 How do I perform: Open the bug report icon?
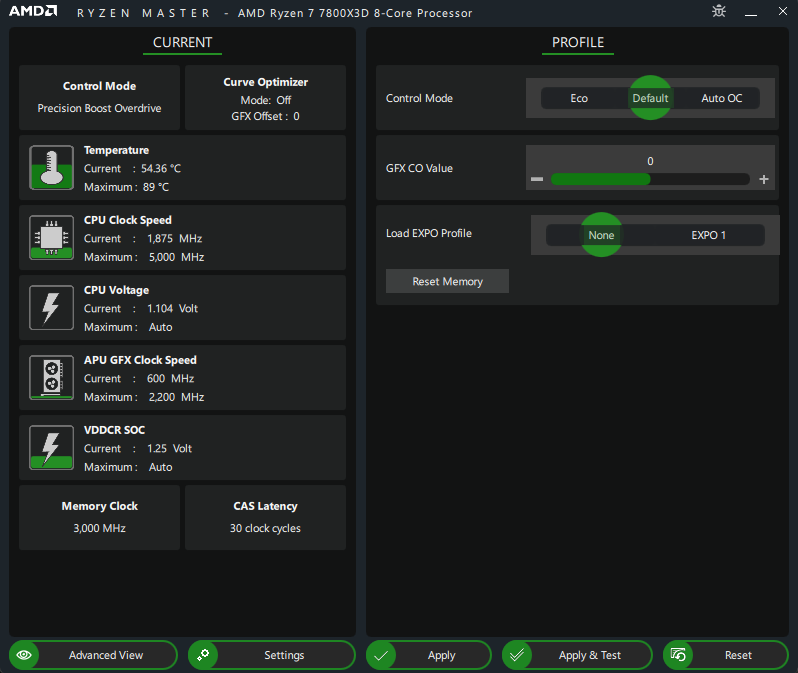pos(719,11)
